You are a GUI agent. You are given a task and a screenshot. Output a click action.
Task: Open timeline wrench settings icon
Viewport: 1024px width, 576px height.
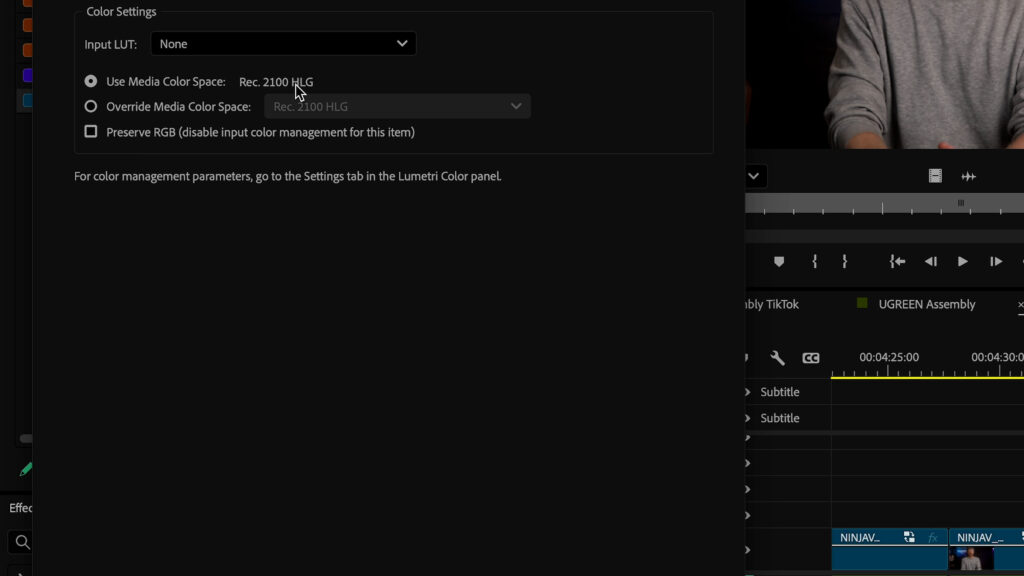click(x=777, y=358)
